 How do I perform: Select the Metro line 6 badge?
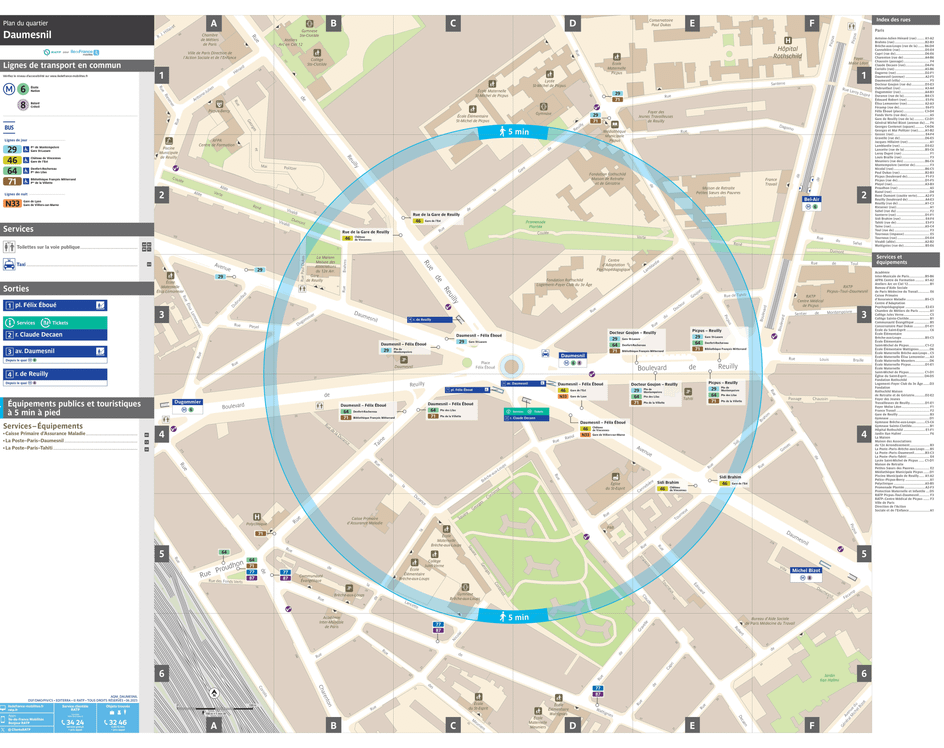pos(21,88)
